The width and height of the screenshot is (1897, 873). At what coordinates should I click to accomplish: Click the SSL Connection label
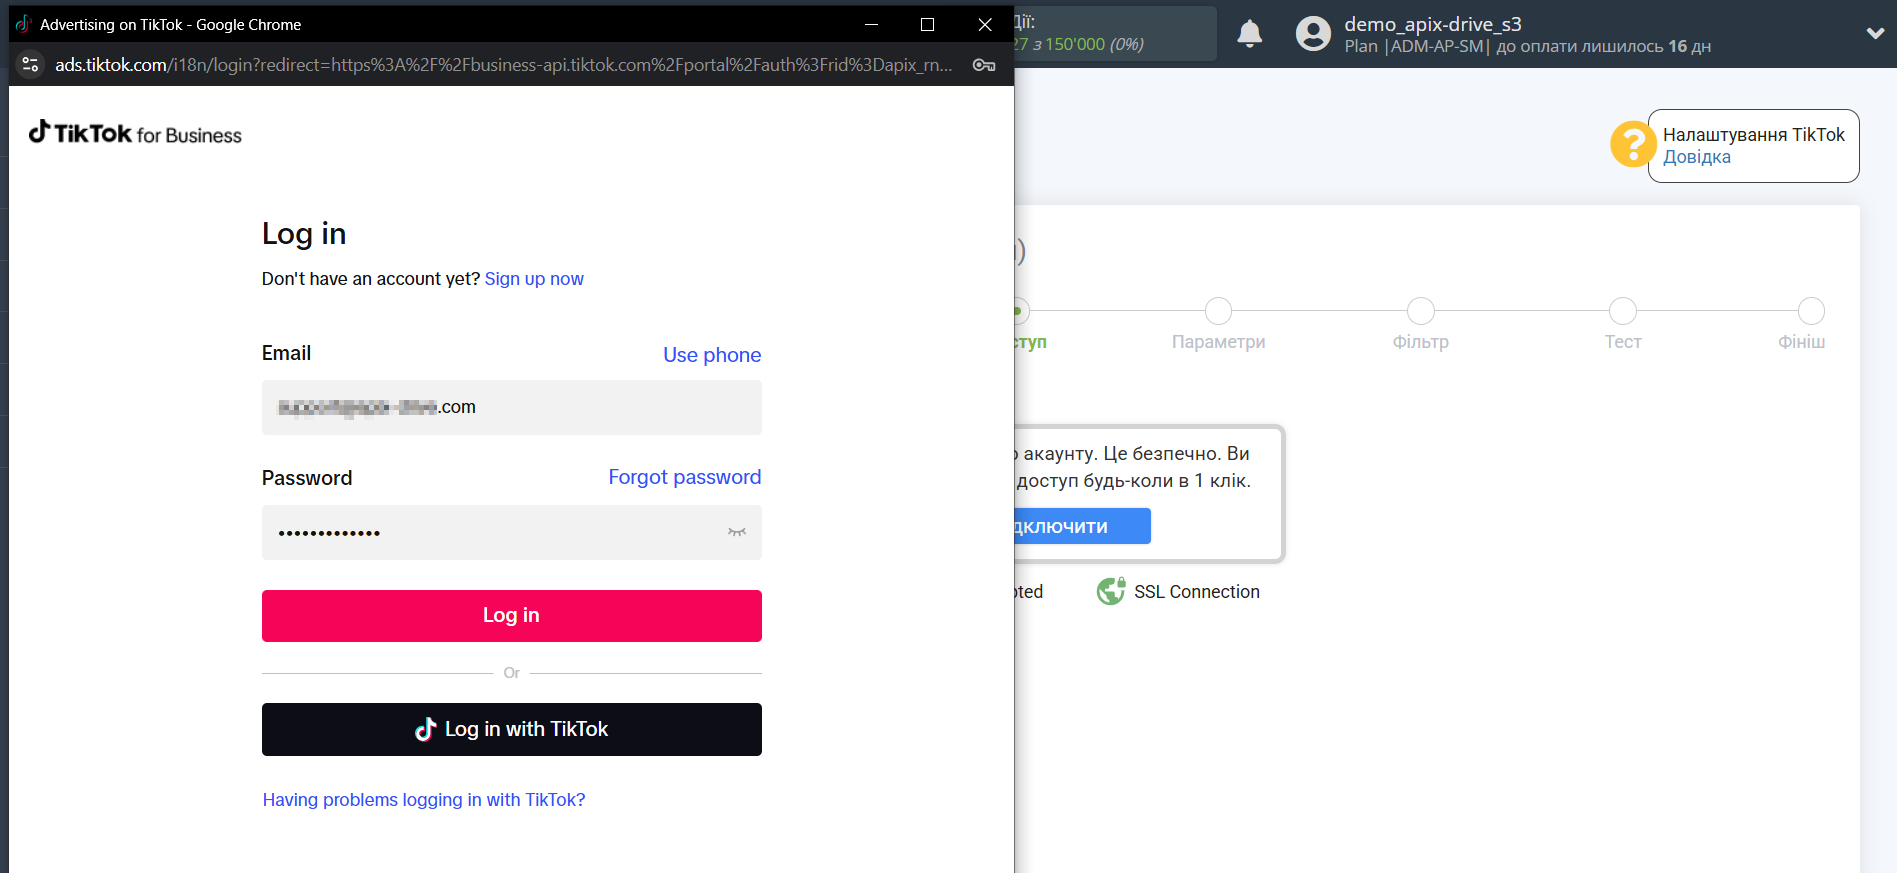click(1197, 592)
